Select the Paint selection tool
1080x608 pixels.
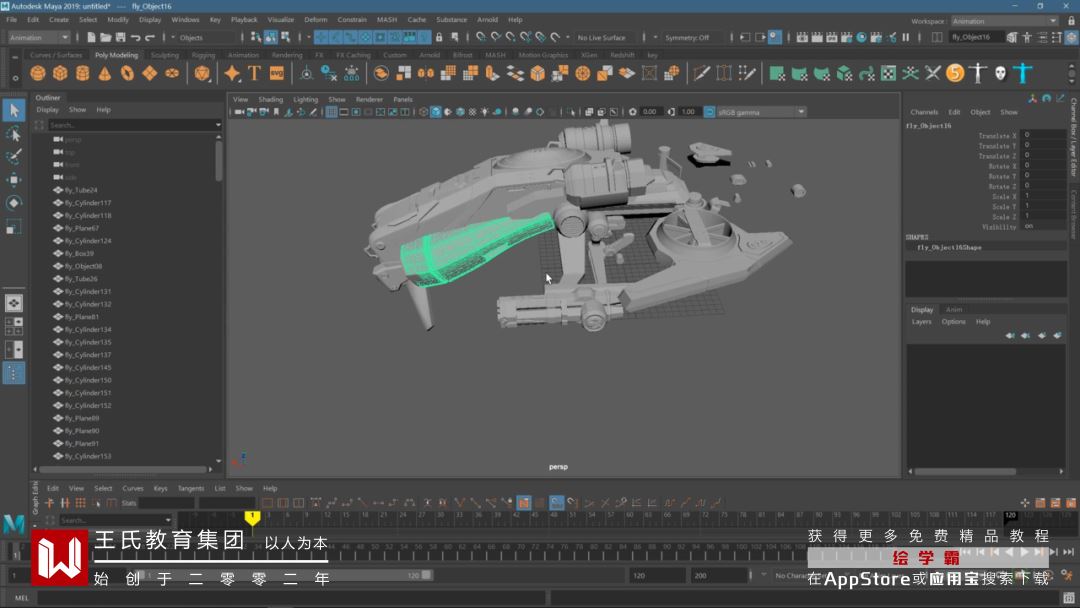pos(14,157)
